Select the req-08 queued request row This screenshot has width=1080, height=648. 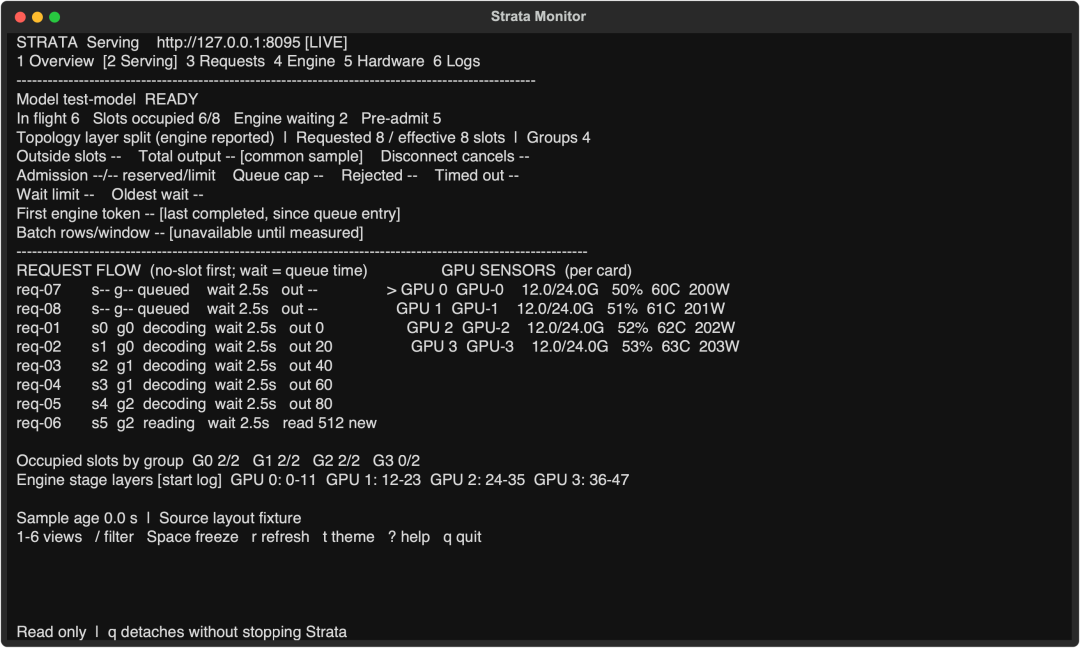tap(167, 309)
